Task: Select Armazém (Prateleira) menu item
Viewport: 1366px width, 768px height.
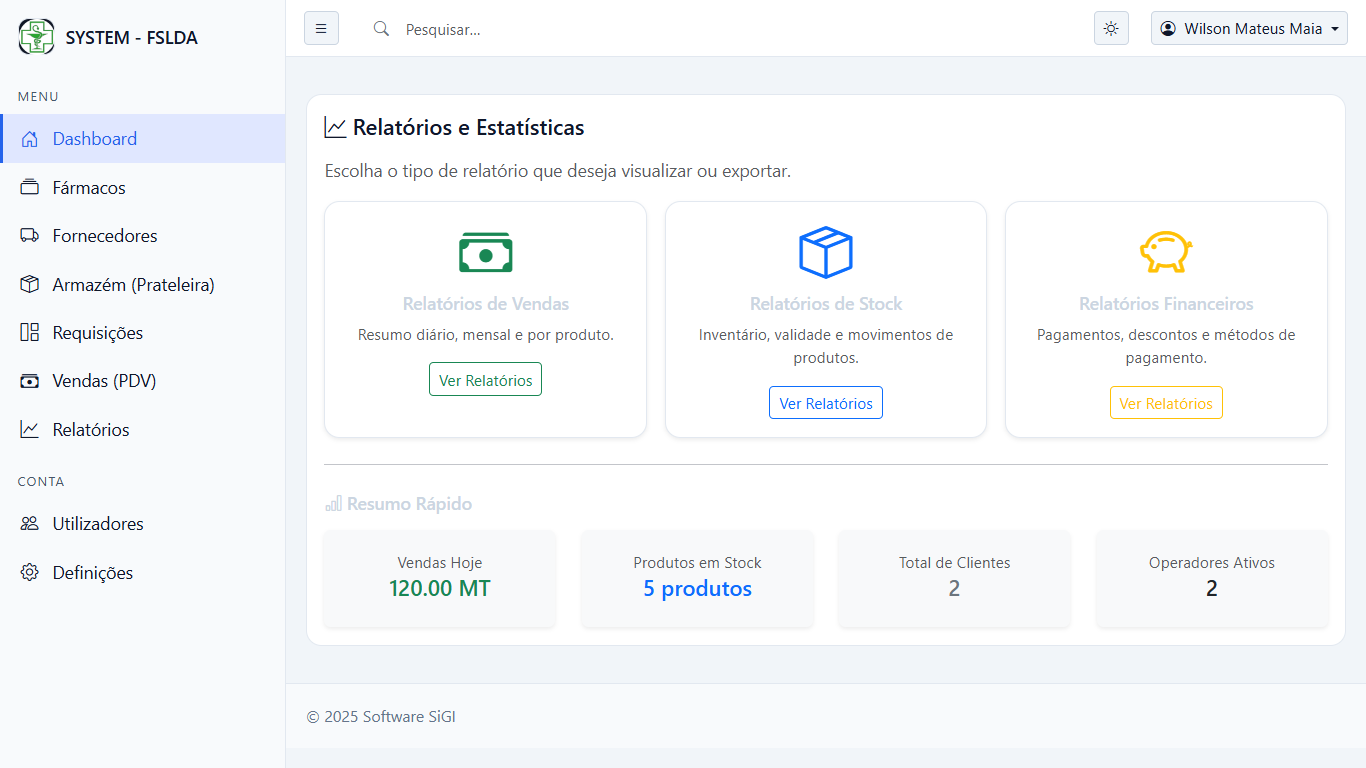Action: click(x=133, y=285)
